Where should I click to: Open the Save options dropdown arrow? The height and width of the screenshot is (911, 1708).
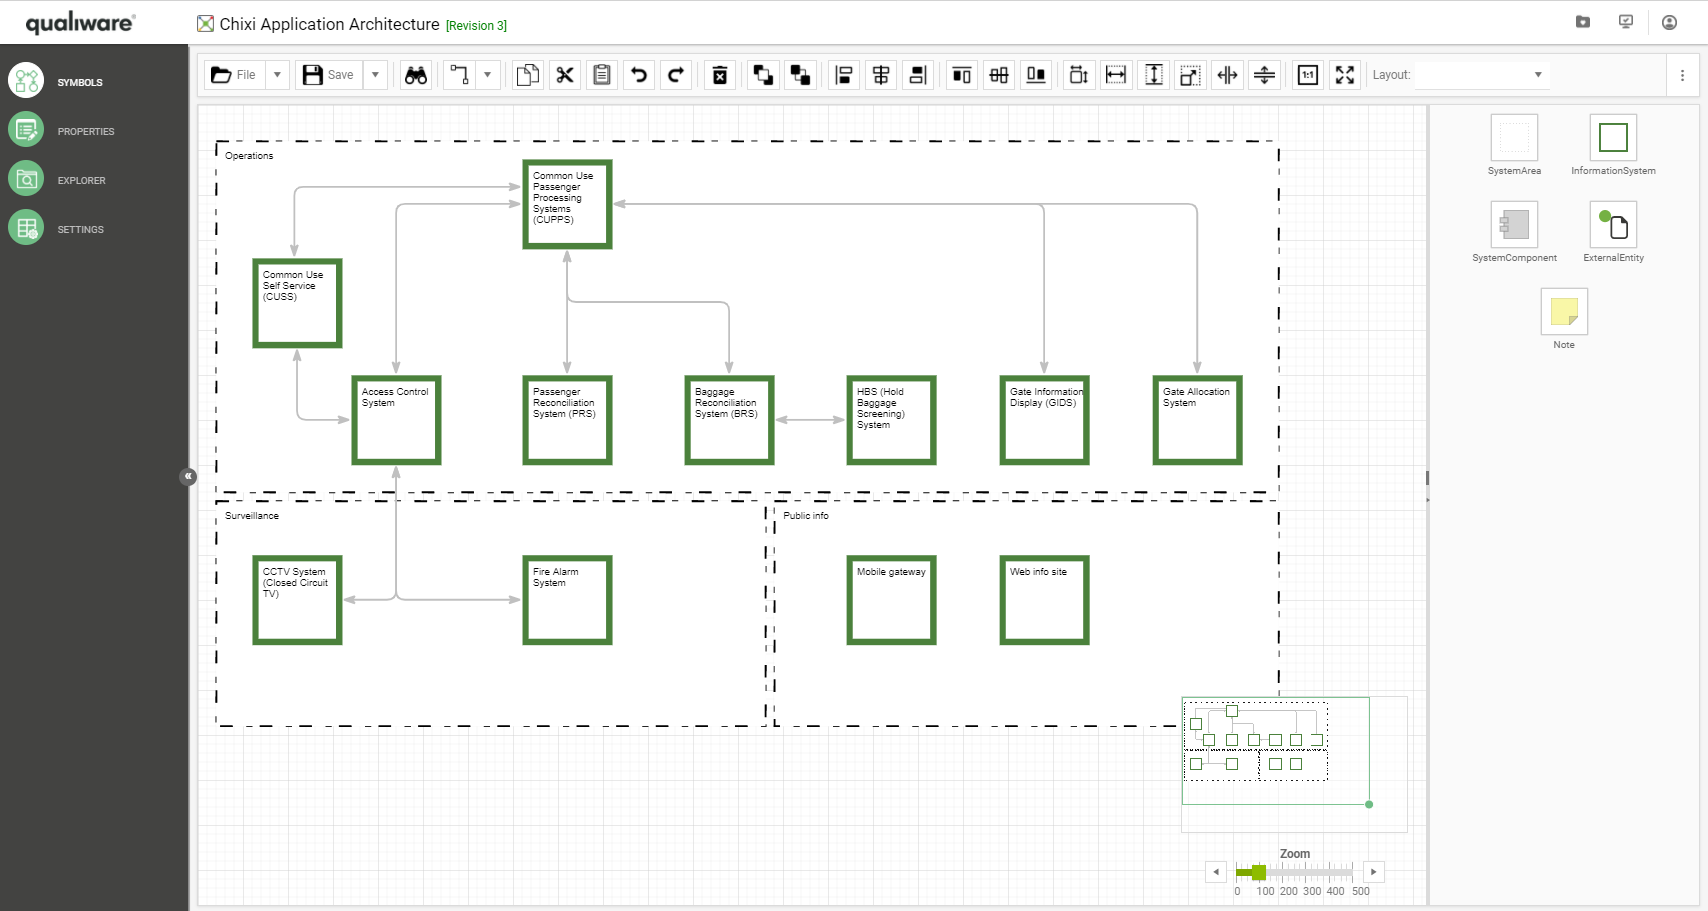[x=376, y=75]
